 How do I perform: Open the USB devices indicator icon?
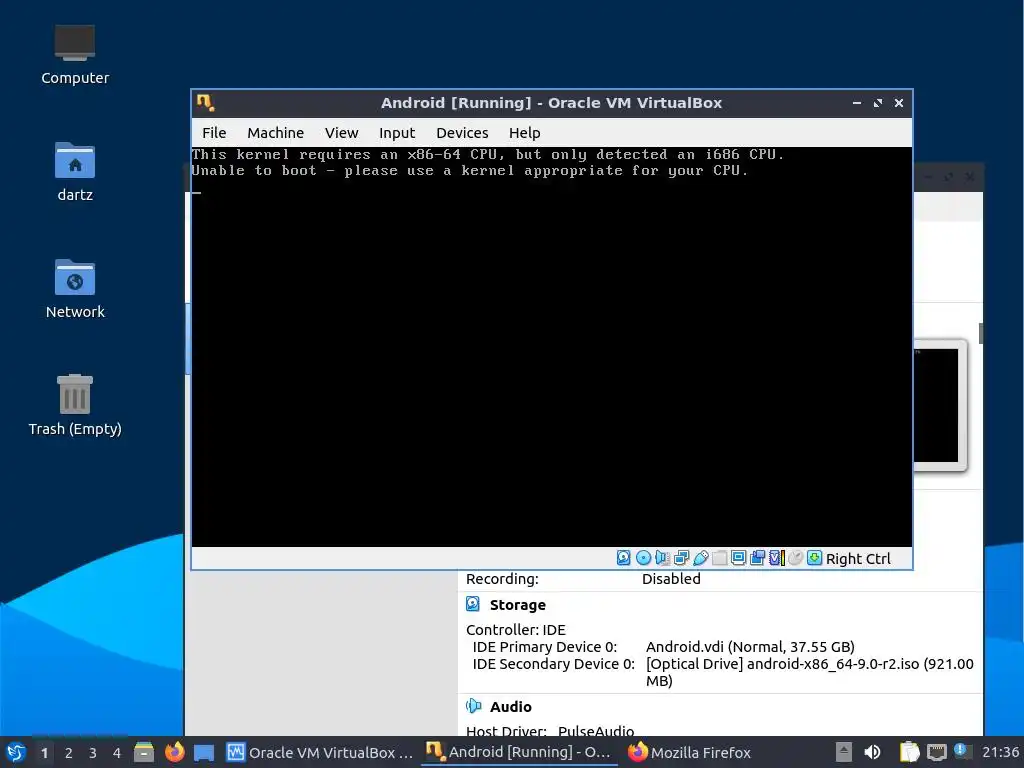click(x=701, y=558)
